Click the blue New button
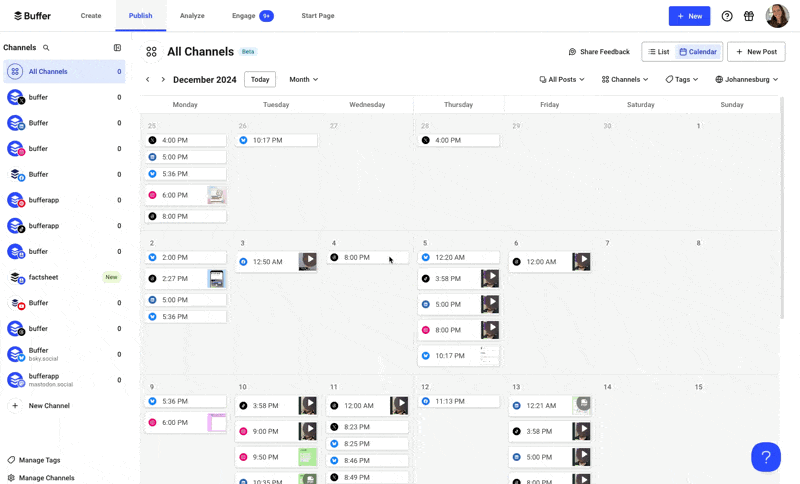This screenshot has height=484, width=800. coord(689,16)
